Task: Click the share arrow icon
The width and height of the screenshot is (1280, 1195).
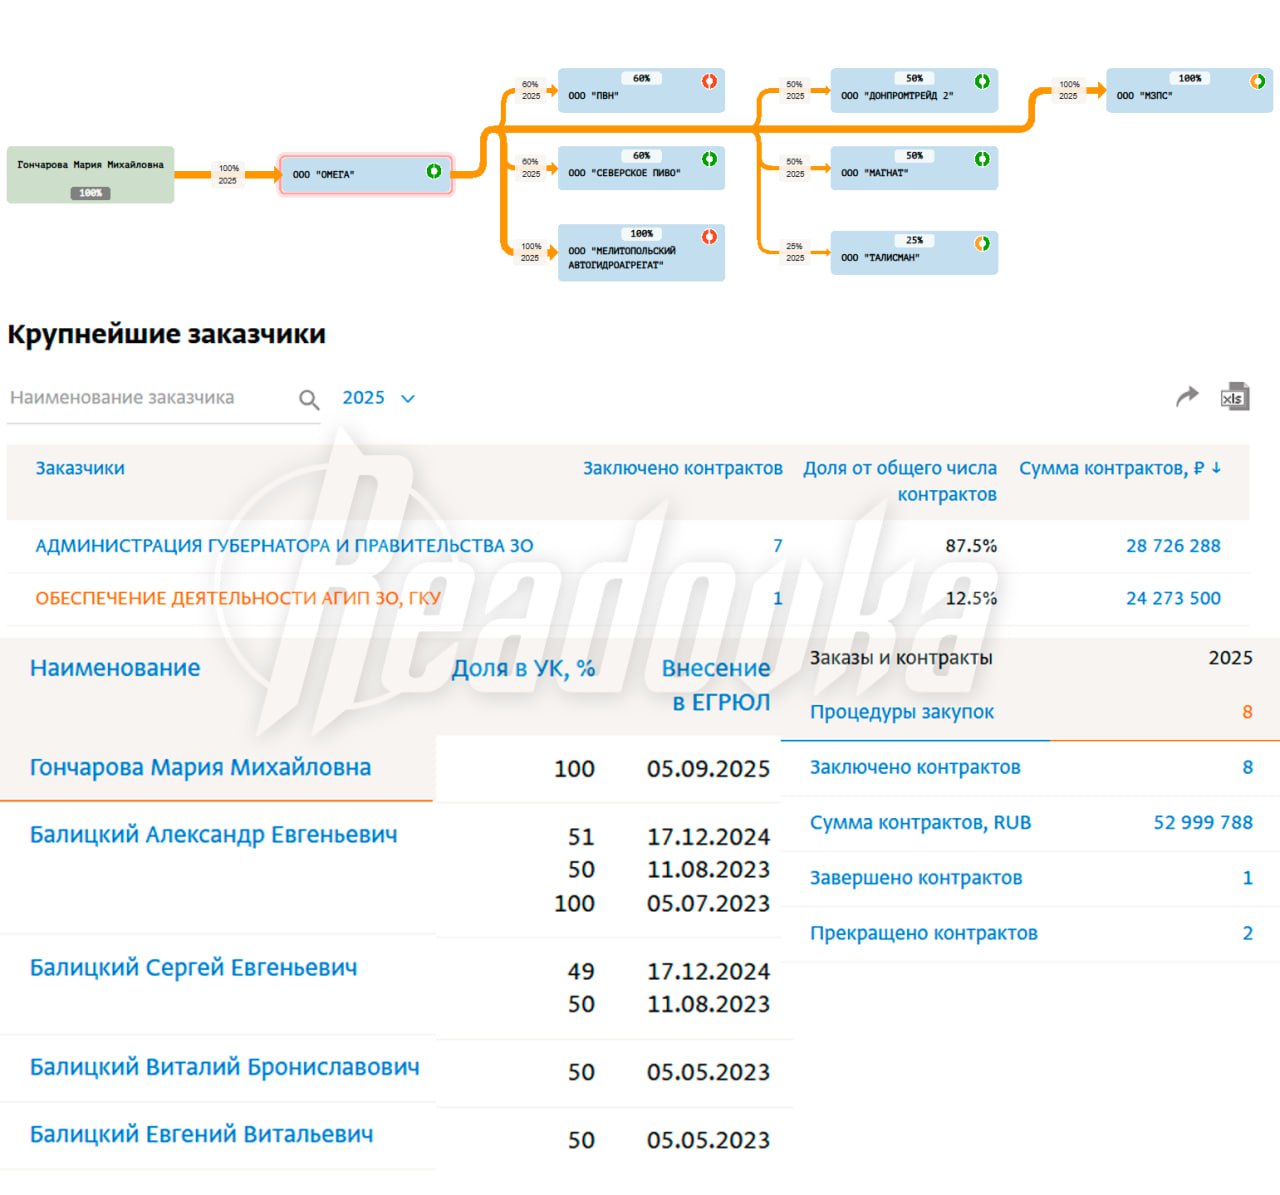Action: pos(1187,397)
